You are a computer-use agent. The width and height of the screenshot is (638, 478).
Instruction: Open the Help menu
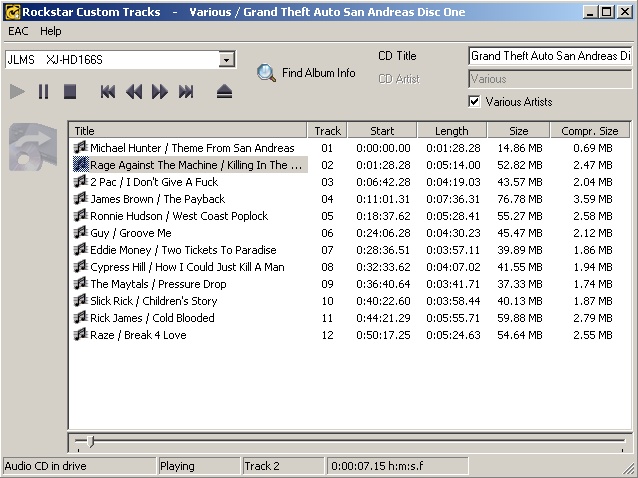[x=50, y=31]
